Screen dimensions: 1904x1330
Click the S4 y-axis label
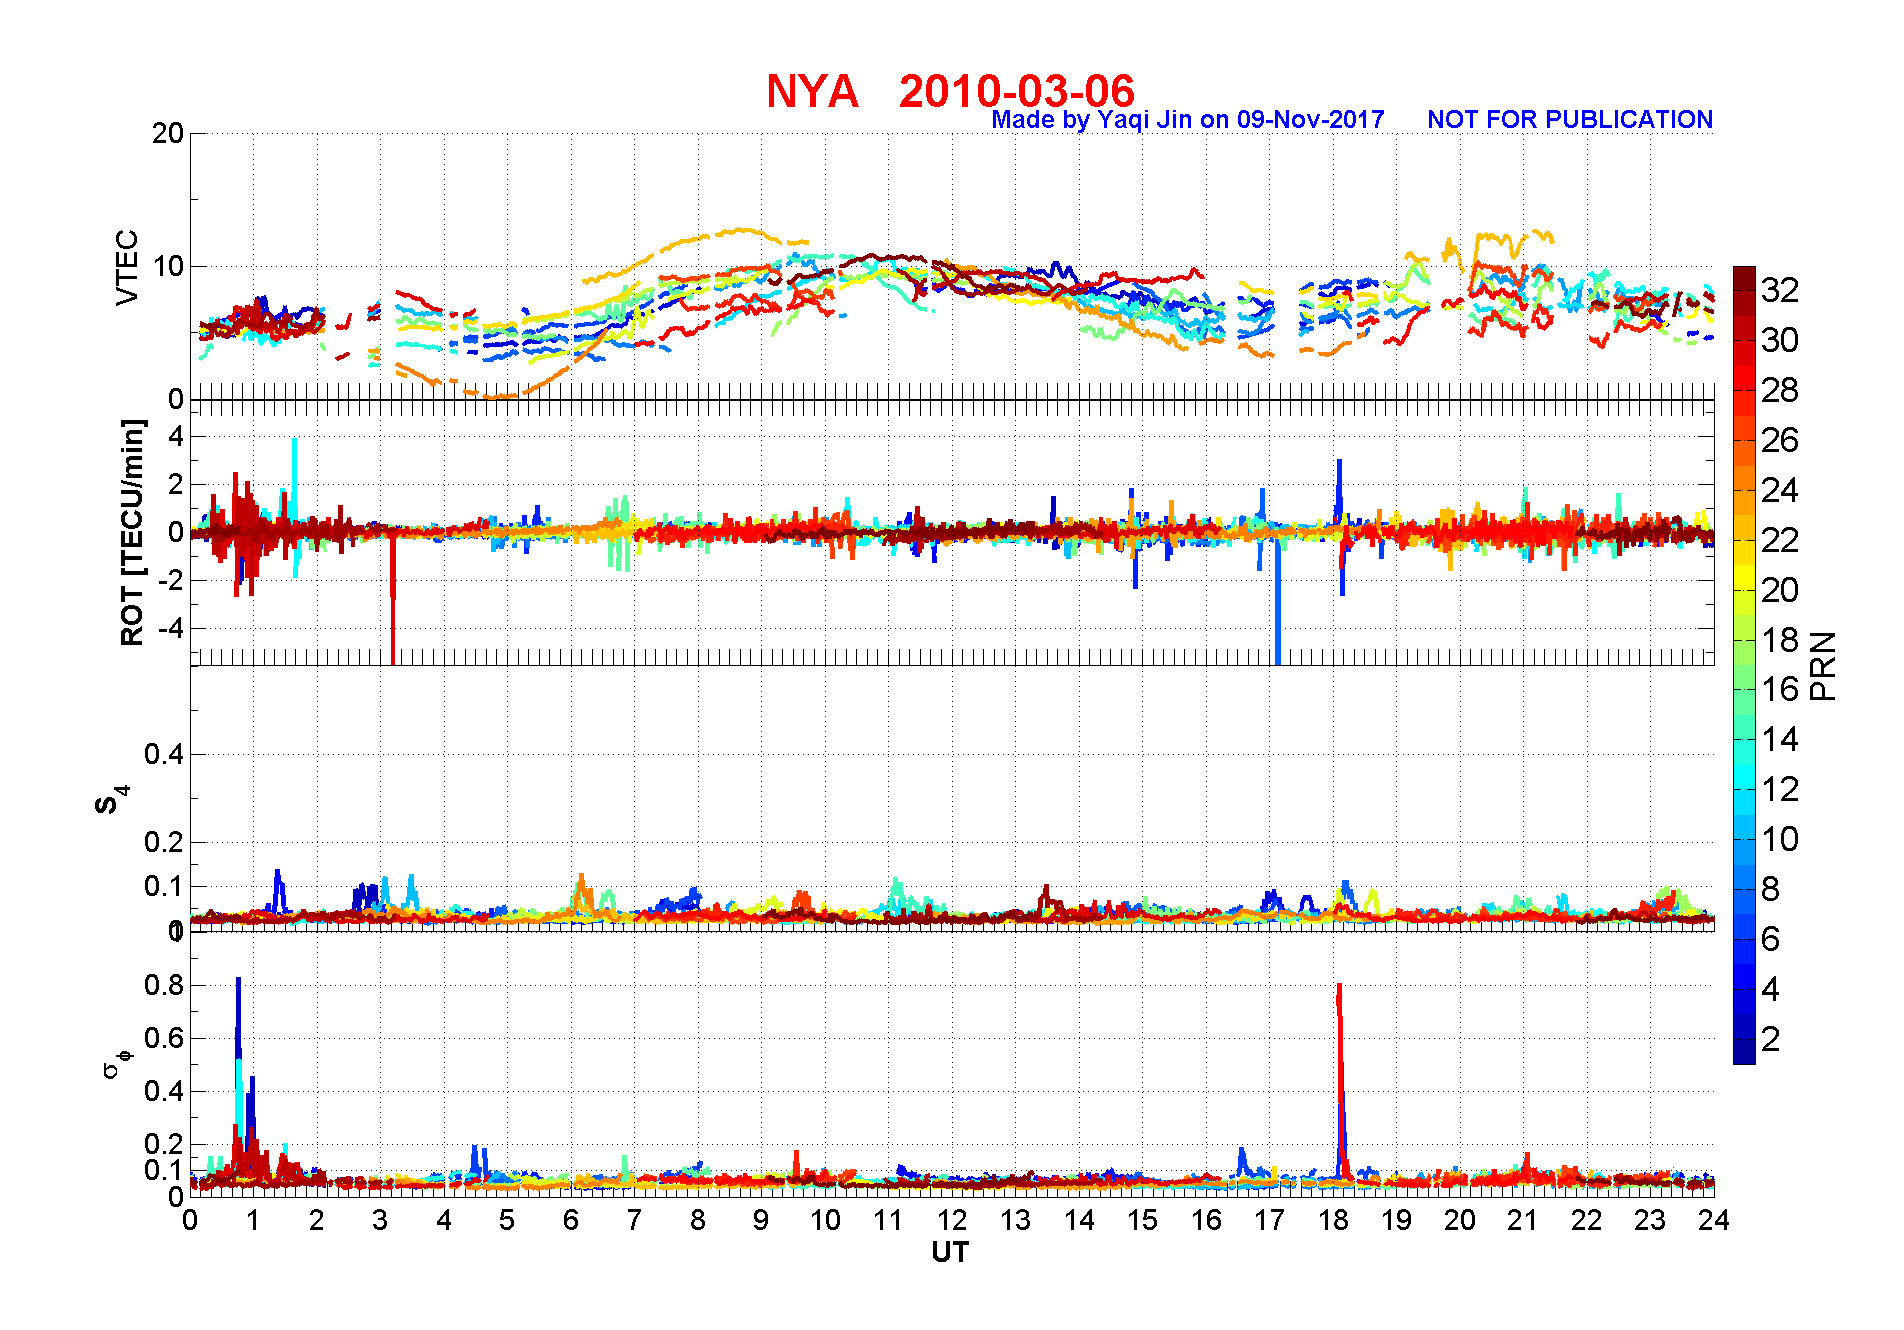(111, 800)
